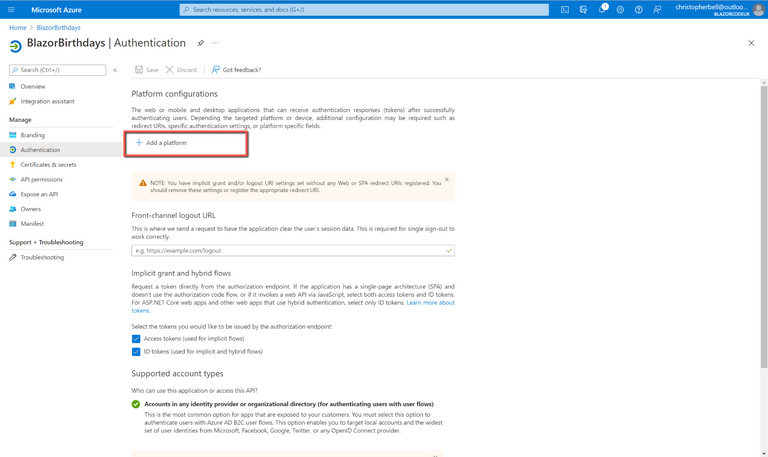Open the more options ellipsis in header

215,43
